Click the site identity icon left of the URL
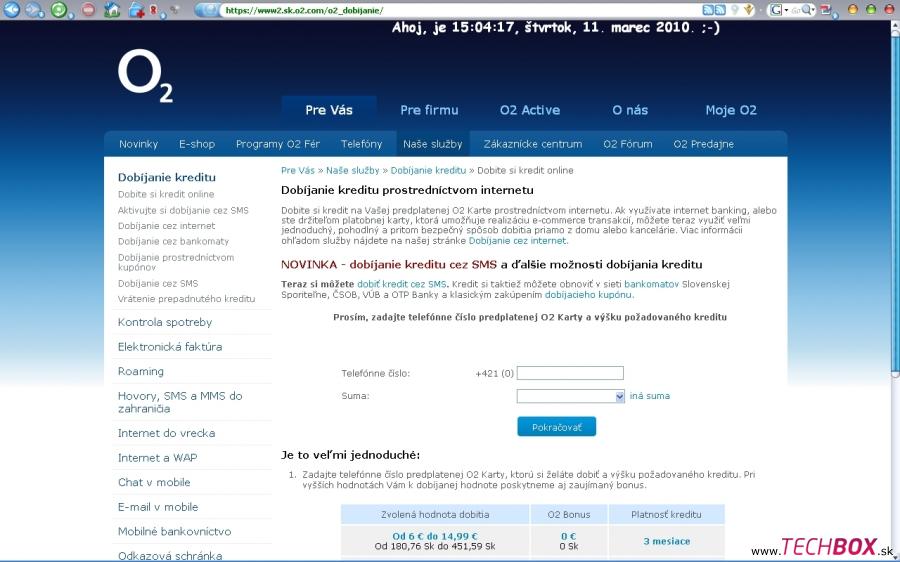Image resolution: width=900 pixels, height=562 pixels. tap(207, 10)
